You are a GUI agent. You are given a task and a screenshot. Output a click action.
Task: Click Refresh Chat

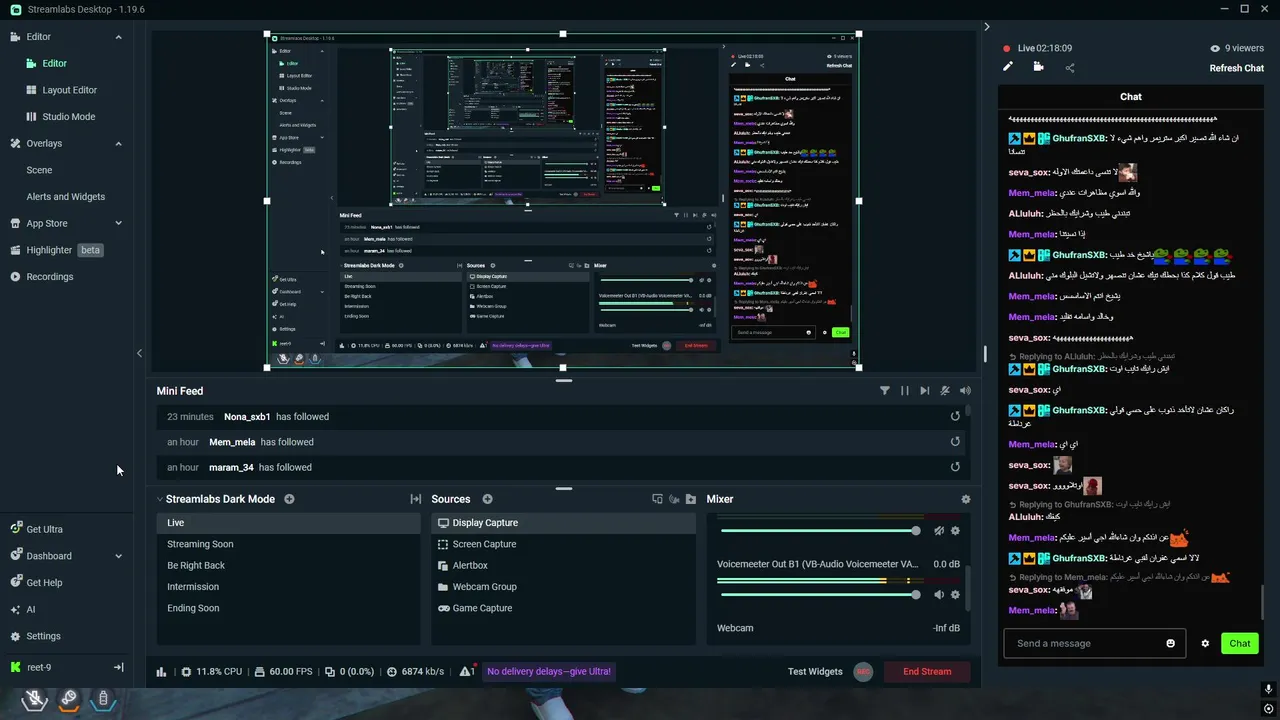[1237, 68]
